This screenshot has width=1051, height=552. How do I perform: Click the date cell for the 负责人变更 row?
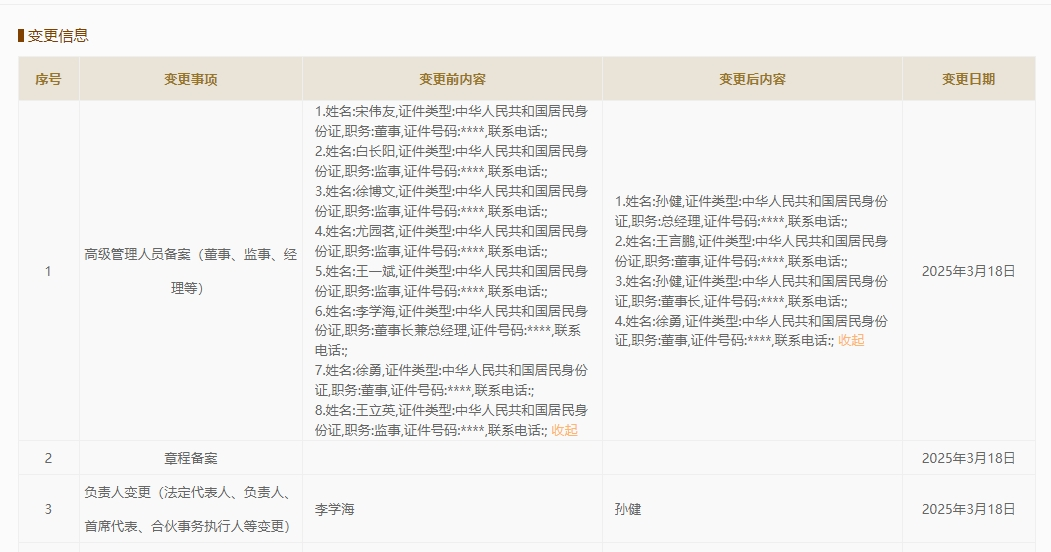point(968,509)
